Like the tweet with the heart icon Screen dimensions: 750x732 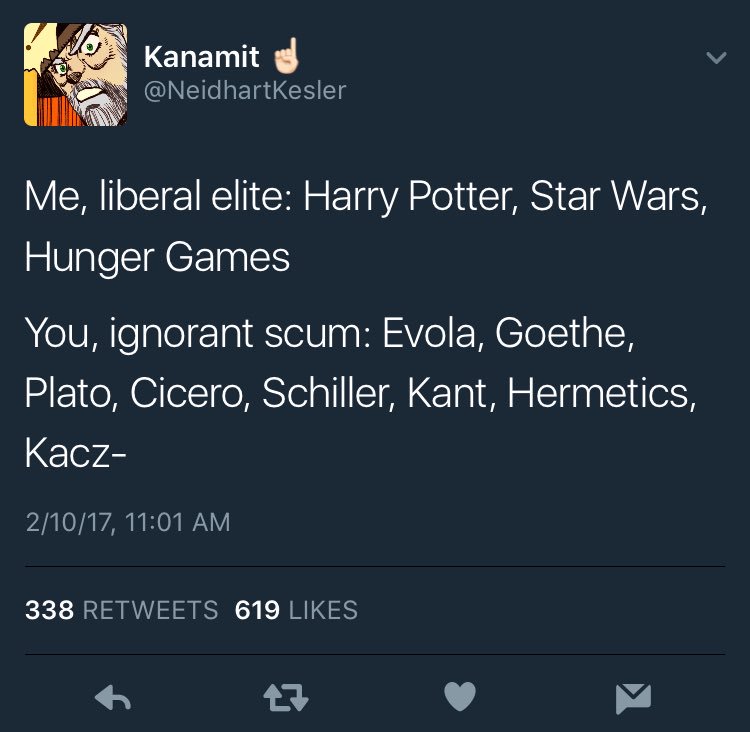pos(460,697)
